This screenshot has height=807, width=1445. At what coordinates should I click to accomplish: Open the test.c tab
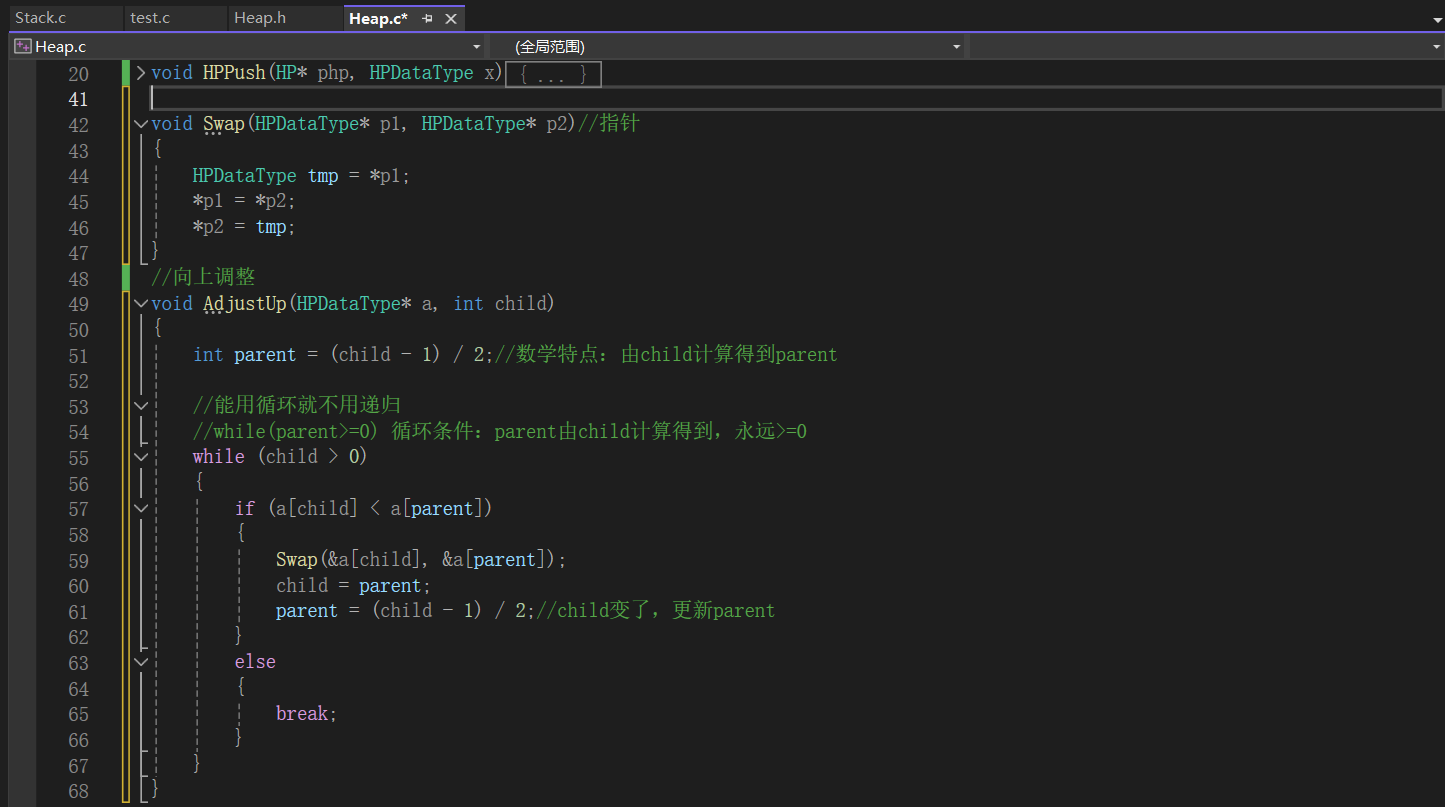[150, 18]
